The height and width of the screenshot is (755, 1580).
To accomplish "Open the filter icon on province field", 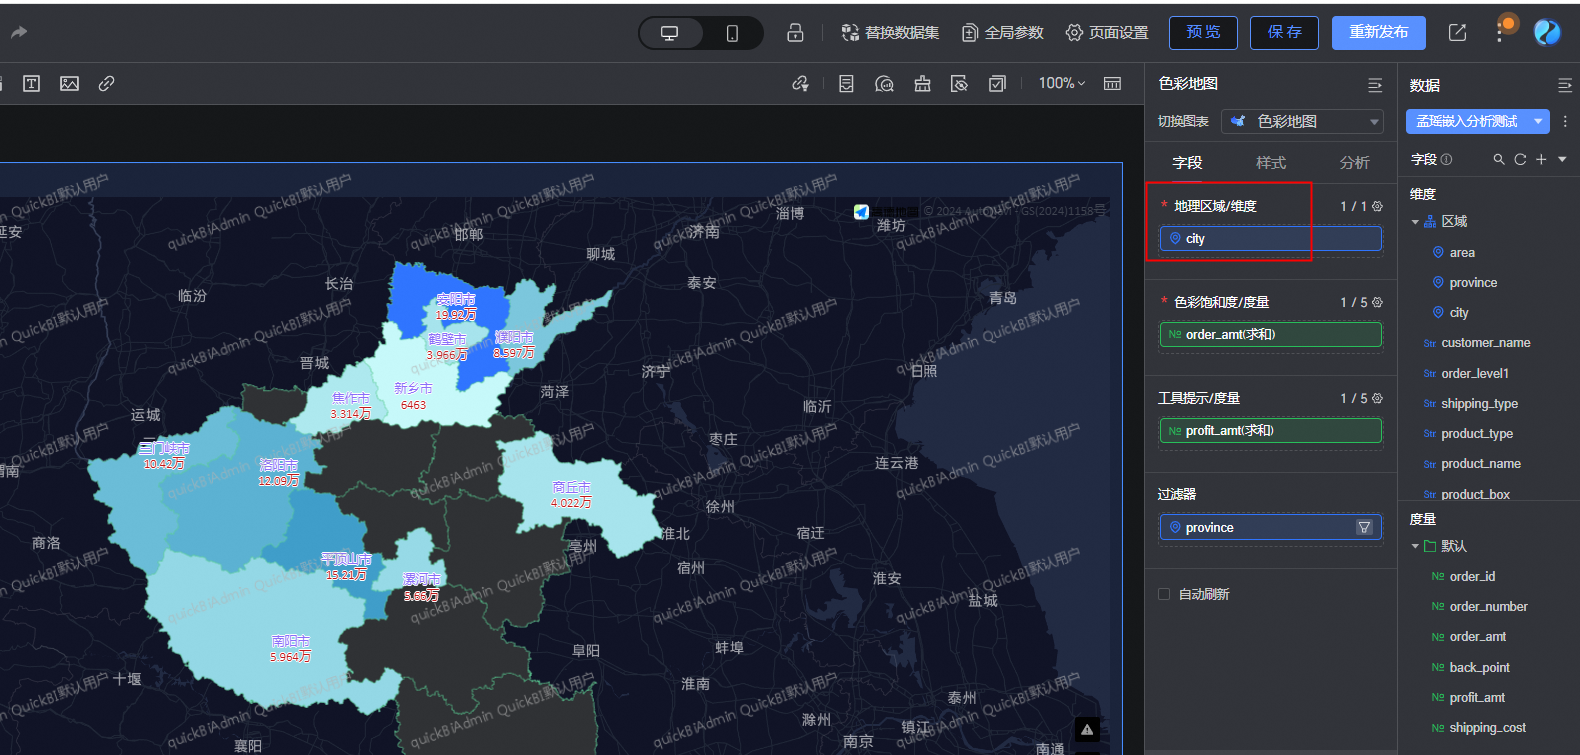I will 1364,527.
